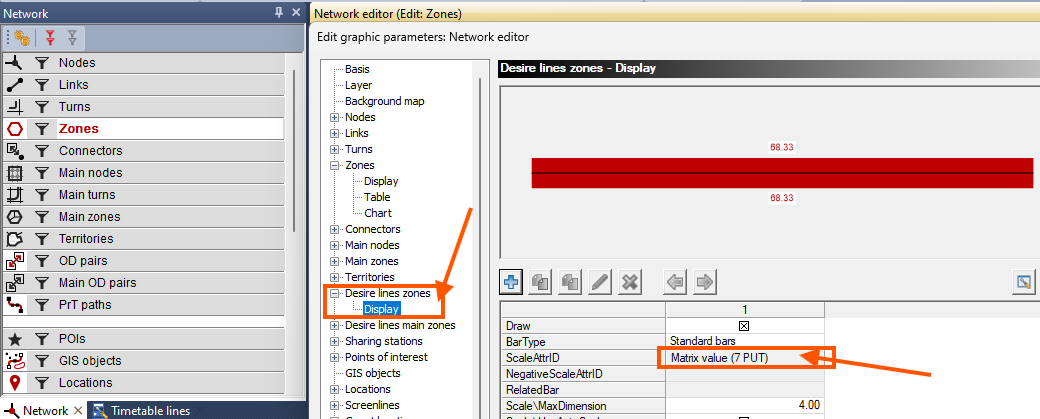Click the delete bar X icon
Image resolution: width=1040 pixels, height=419 pixels.
click(x=629, y=283)
